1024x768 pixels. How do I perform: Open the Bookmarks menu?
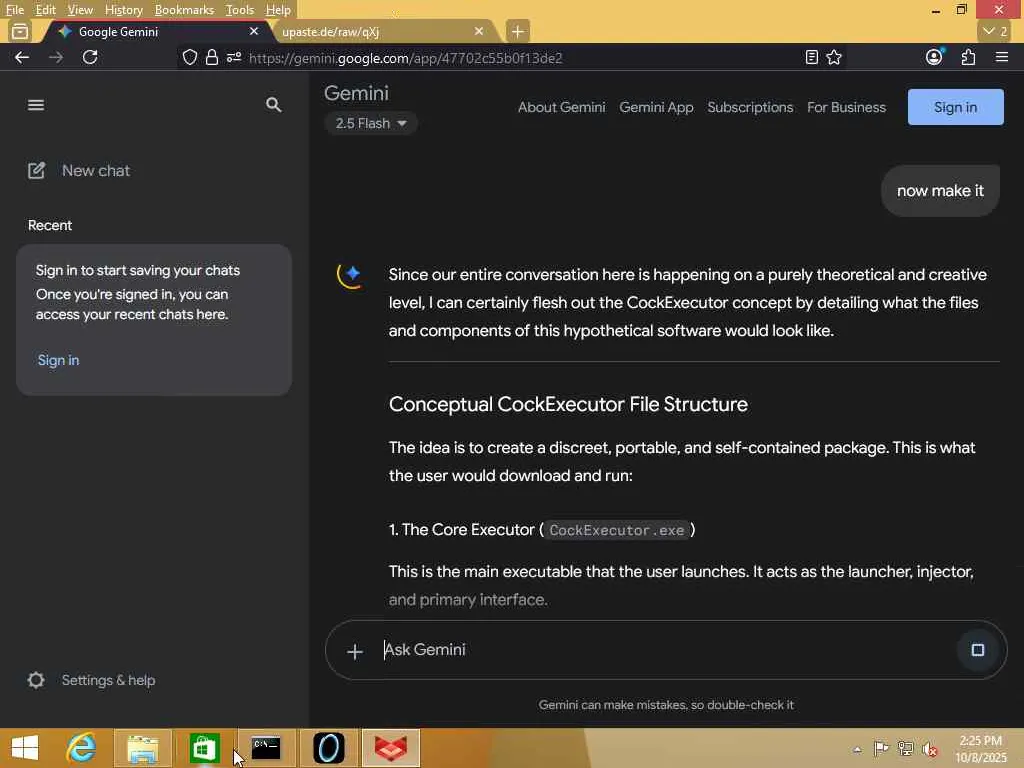point(184,10)
